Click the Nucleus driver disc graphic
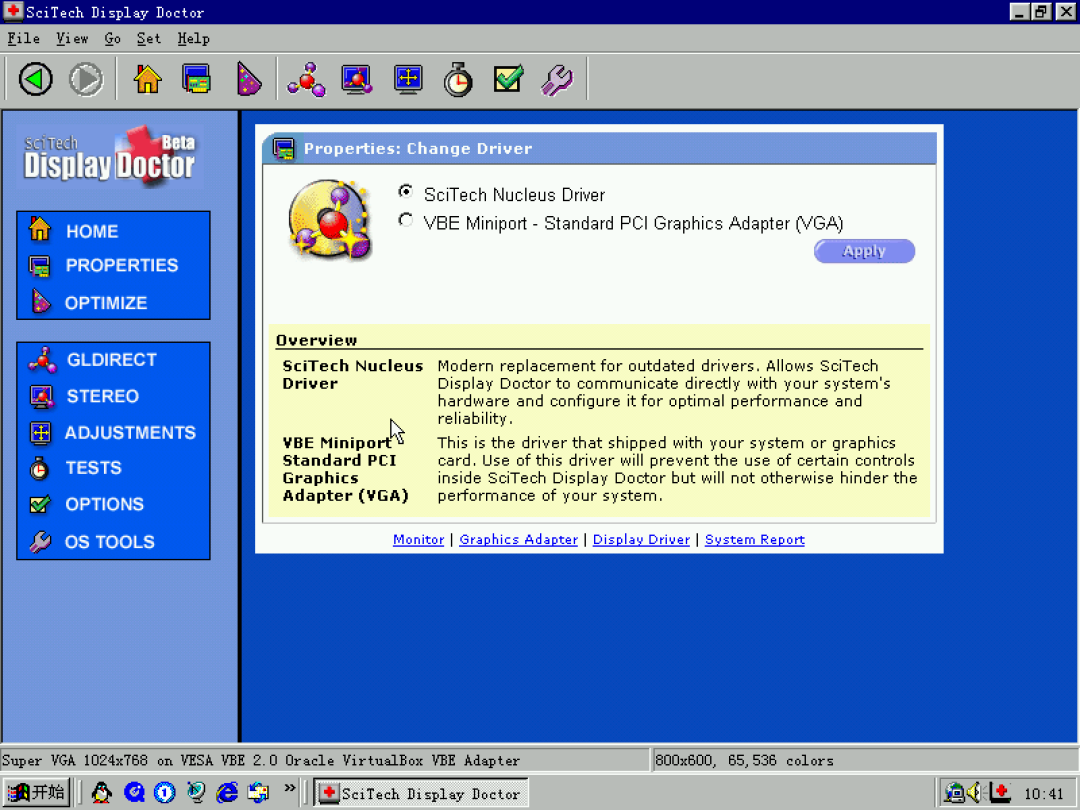The height and width of the screenshot is (810, 1080). (x=331, y=220)
